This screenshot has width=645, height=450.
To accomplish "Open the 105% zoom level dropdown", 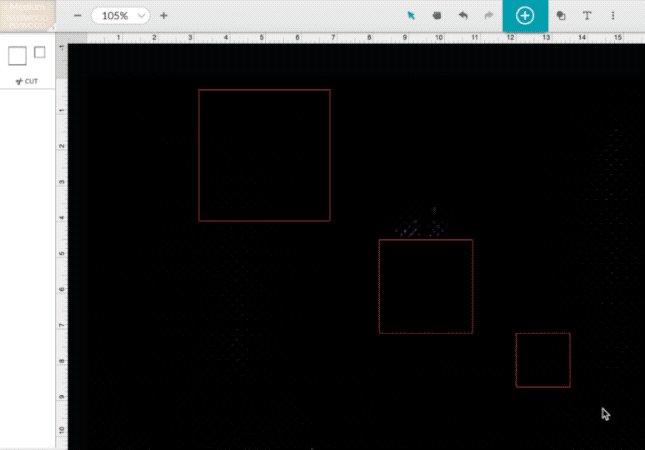I will coord(121,16).
